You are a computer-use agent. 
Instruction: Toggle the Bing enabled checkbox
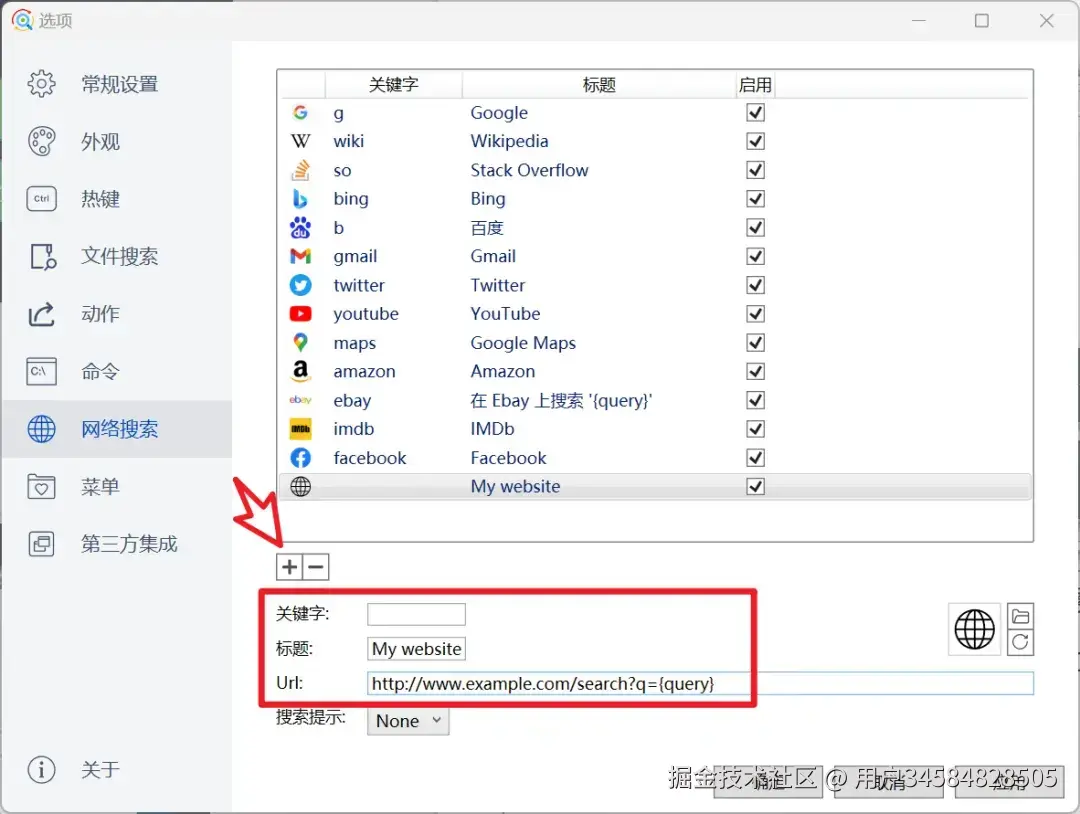756,198
